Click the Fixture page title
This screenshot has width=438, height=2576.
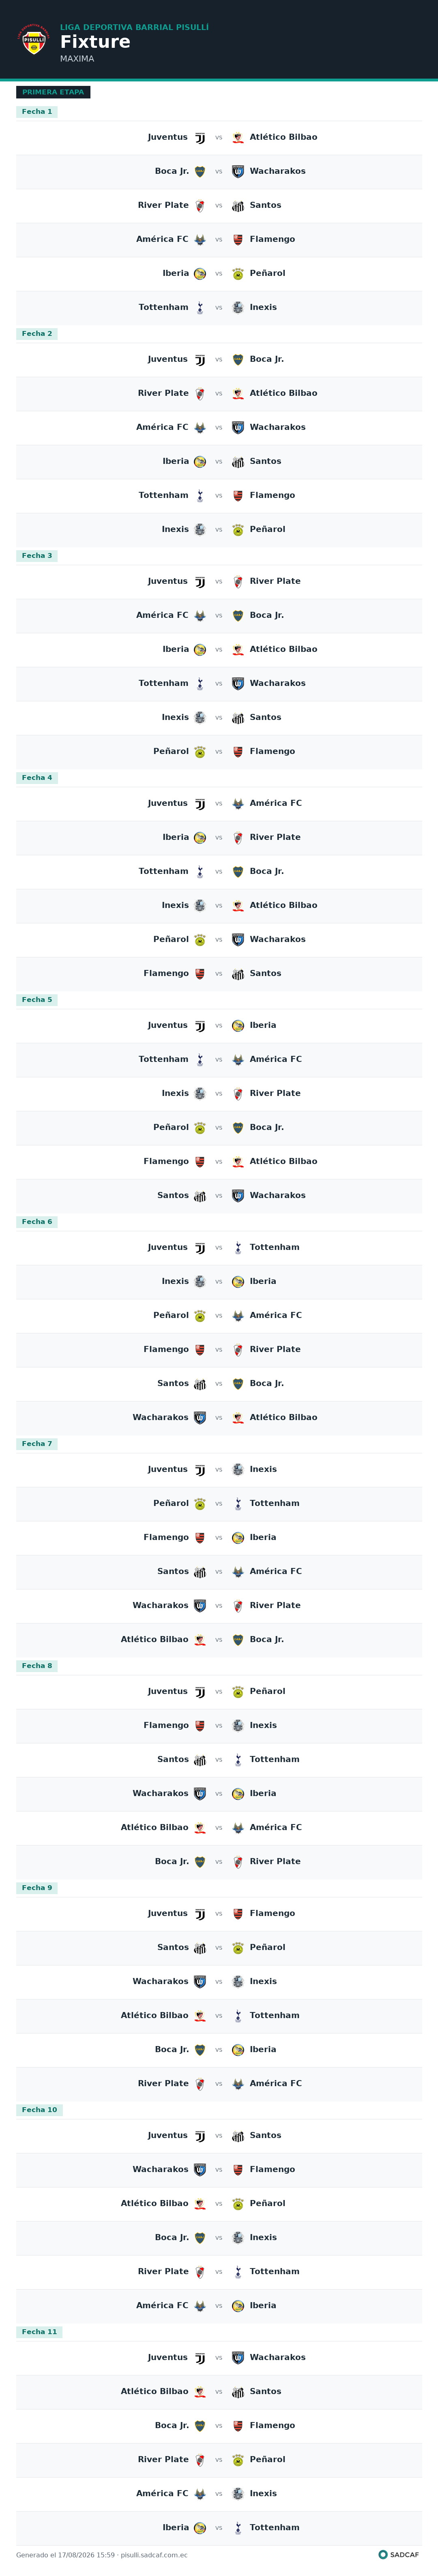click(x=95, y=41)
